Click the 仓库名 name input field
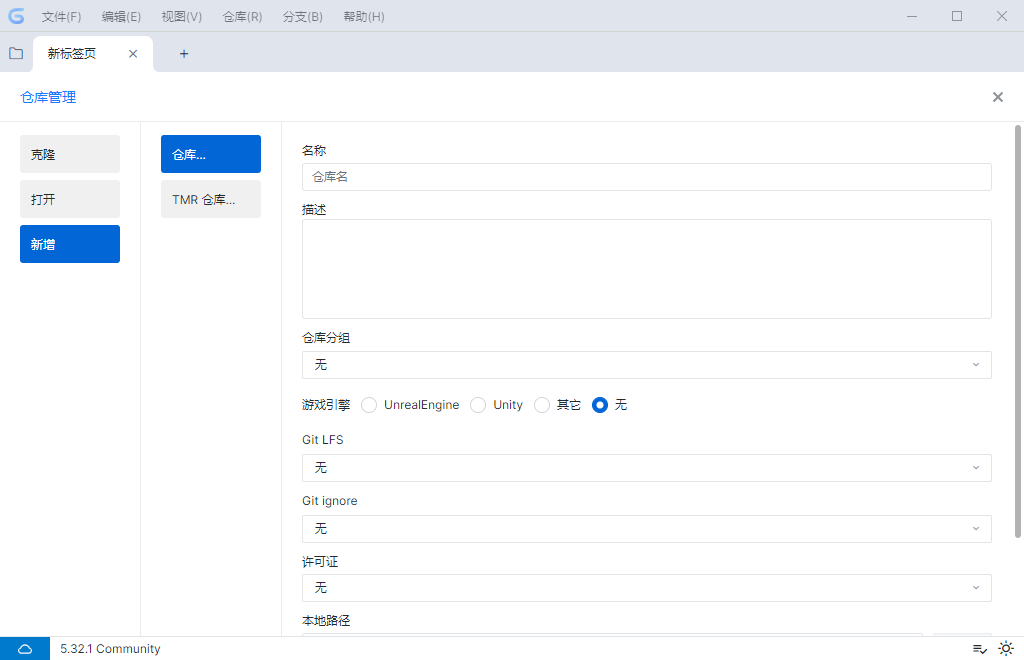Image resolution: width=1024 pixels, height=660 pixels. tap(646, 177)
